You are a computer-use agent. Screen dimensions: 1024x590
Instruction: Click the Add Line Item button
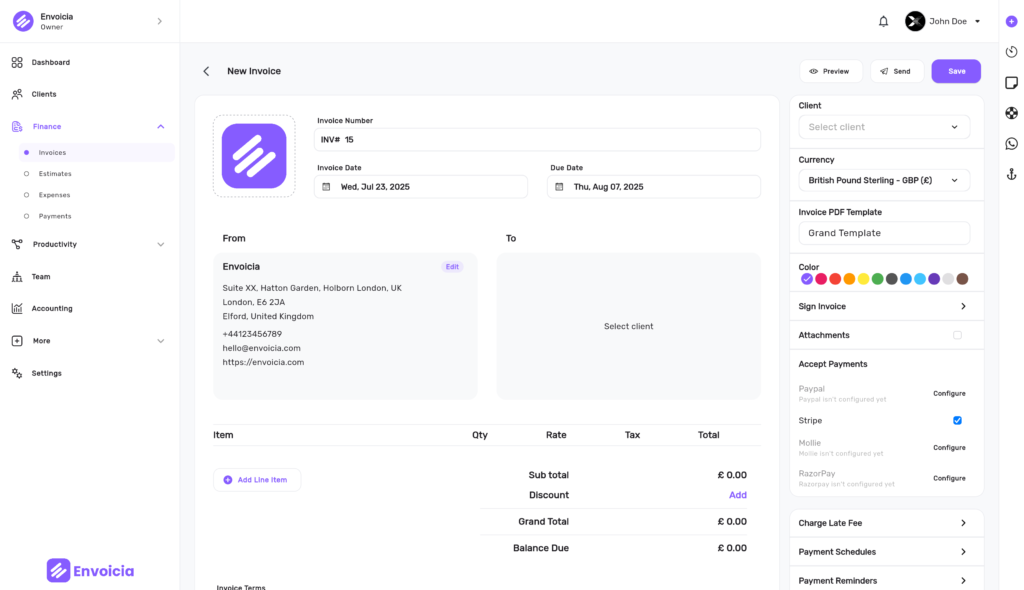coord(257,480)
